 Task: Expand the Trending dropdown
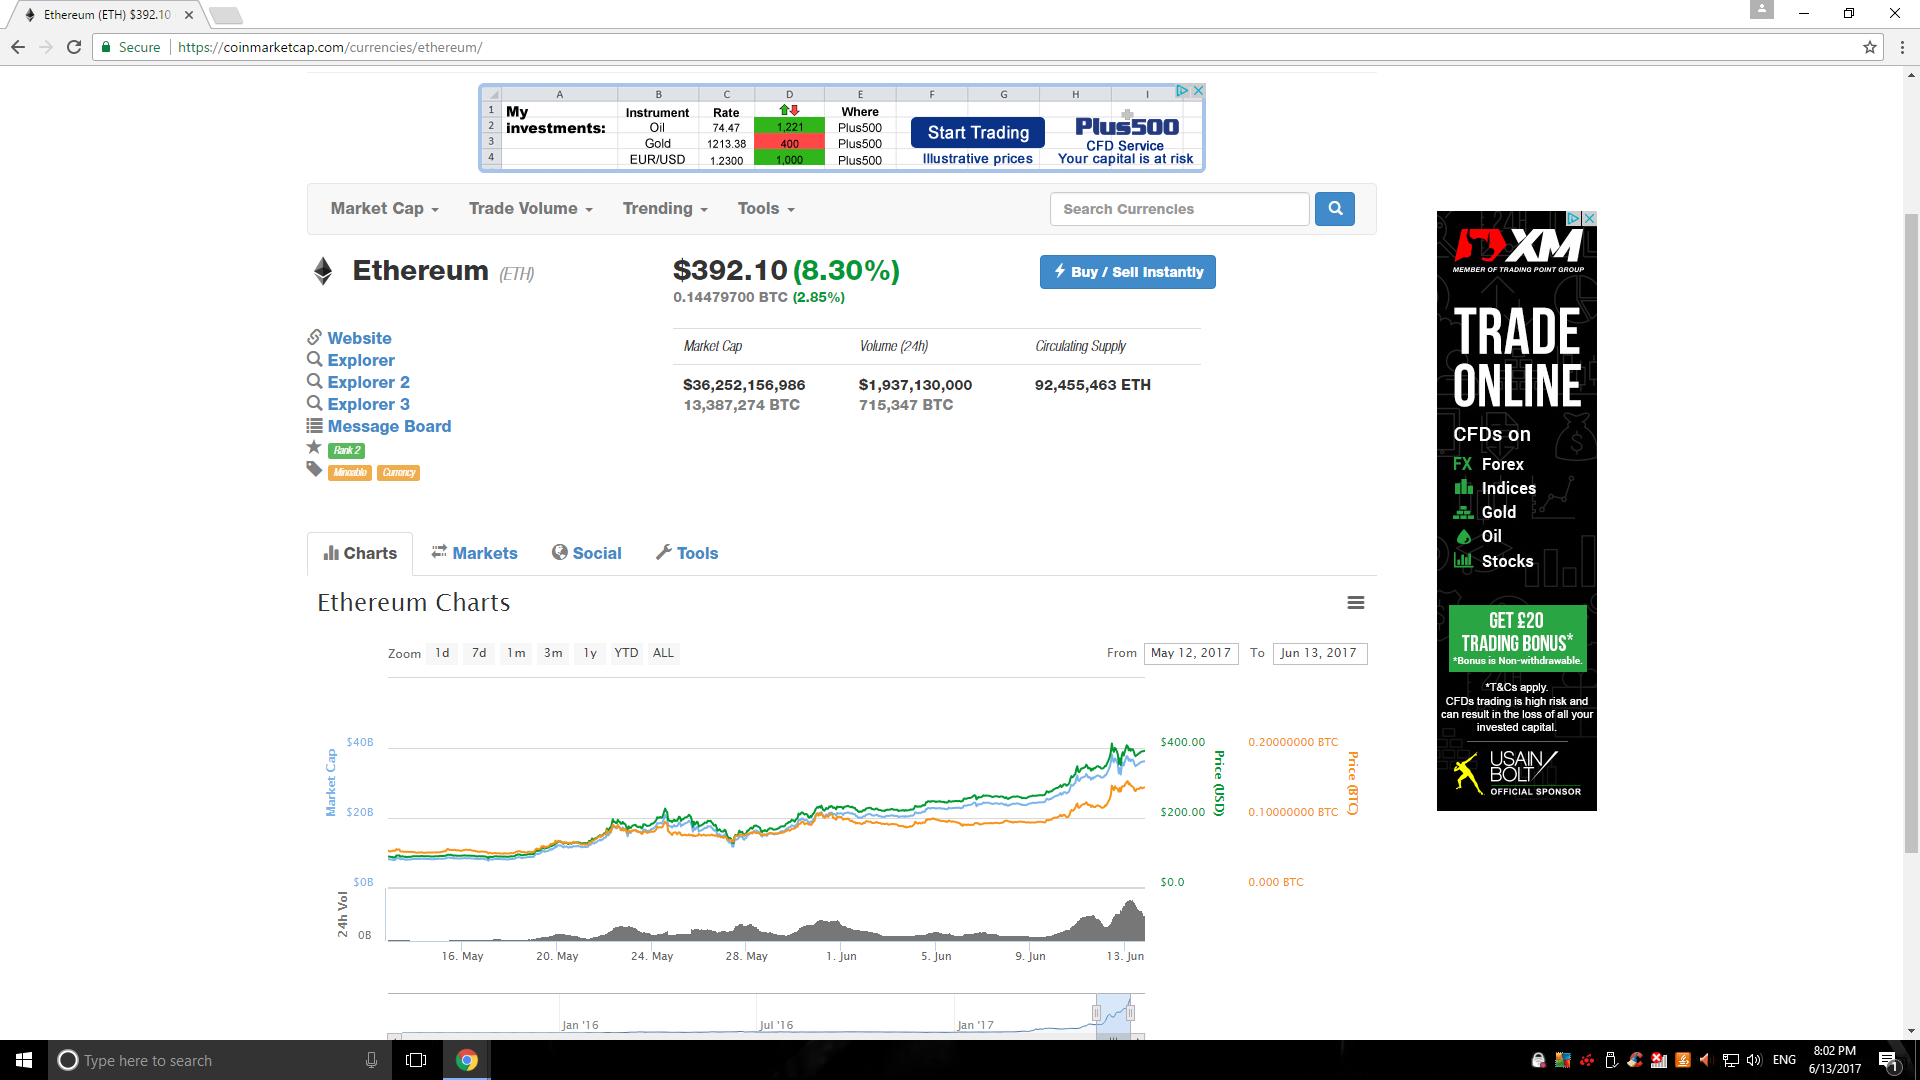pyautogui.click(x=665, y=209)
